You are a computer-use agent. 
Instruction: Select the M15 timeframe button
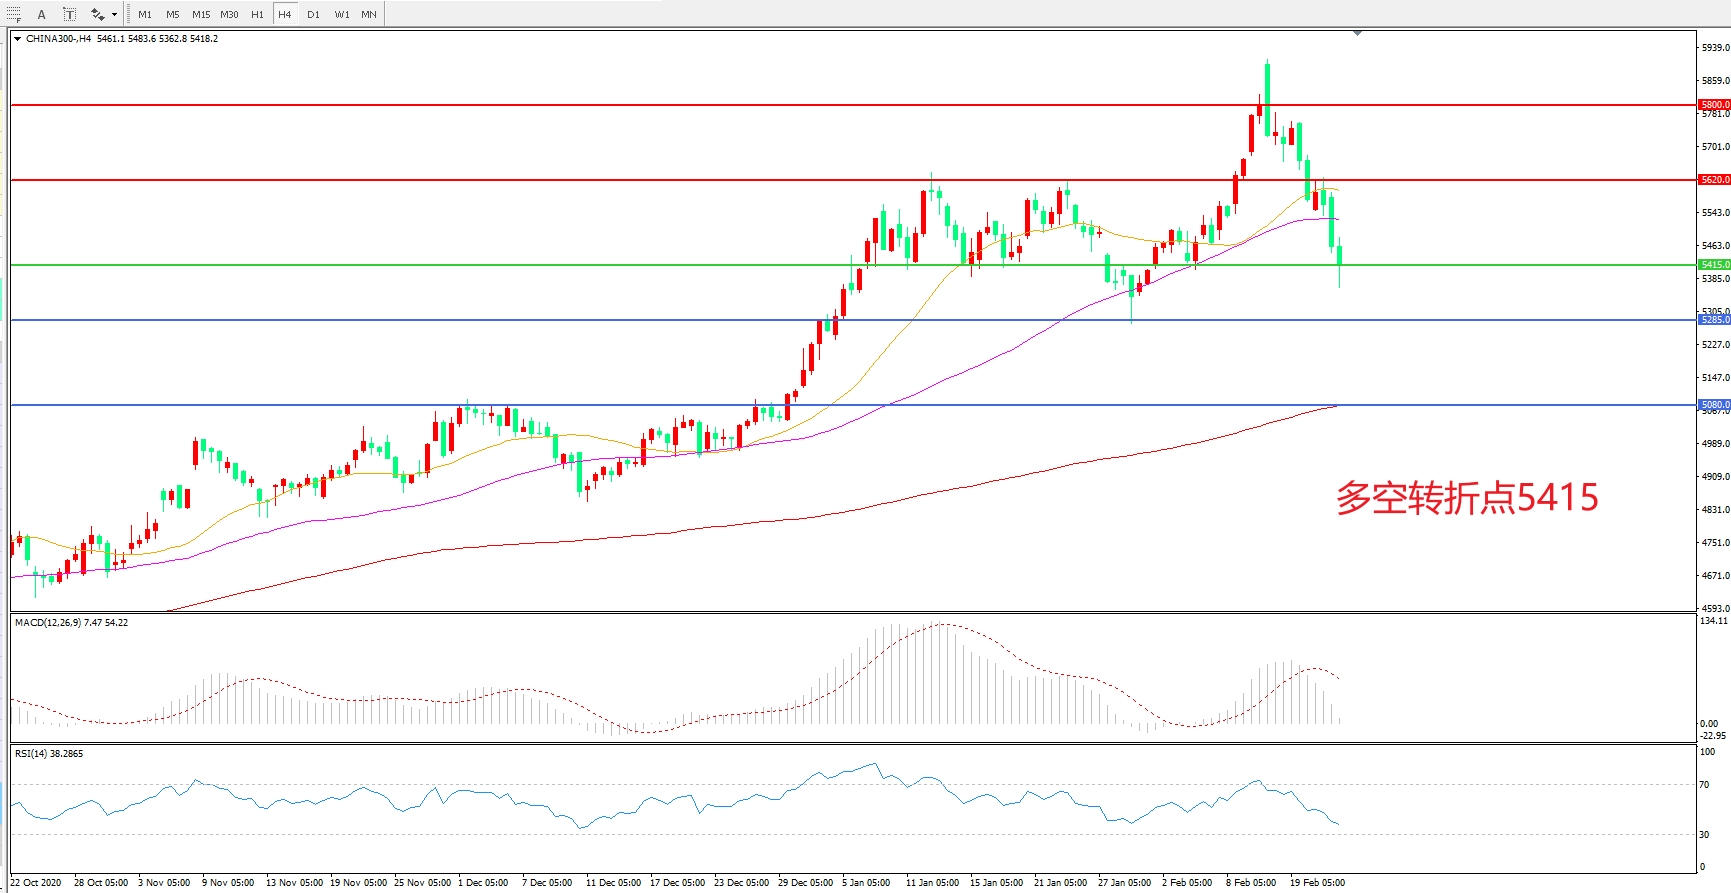click(x=201, y=14)
